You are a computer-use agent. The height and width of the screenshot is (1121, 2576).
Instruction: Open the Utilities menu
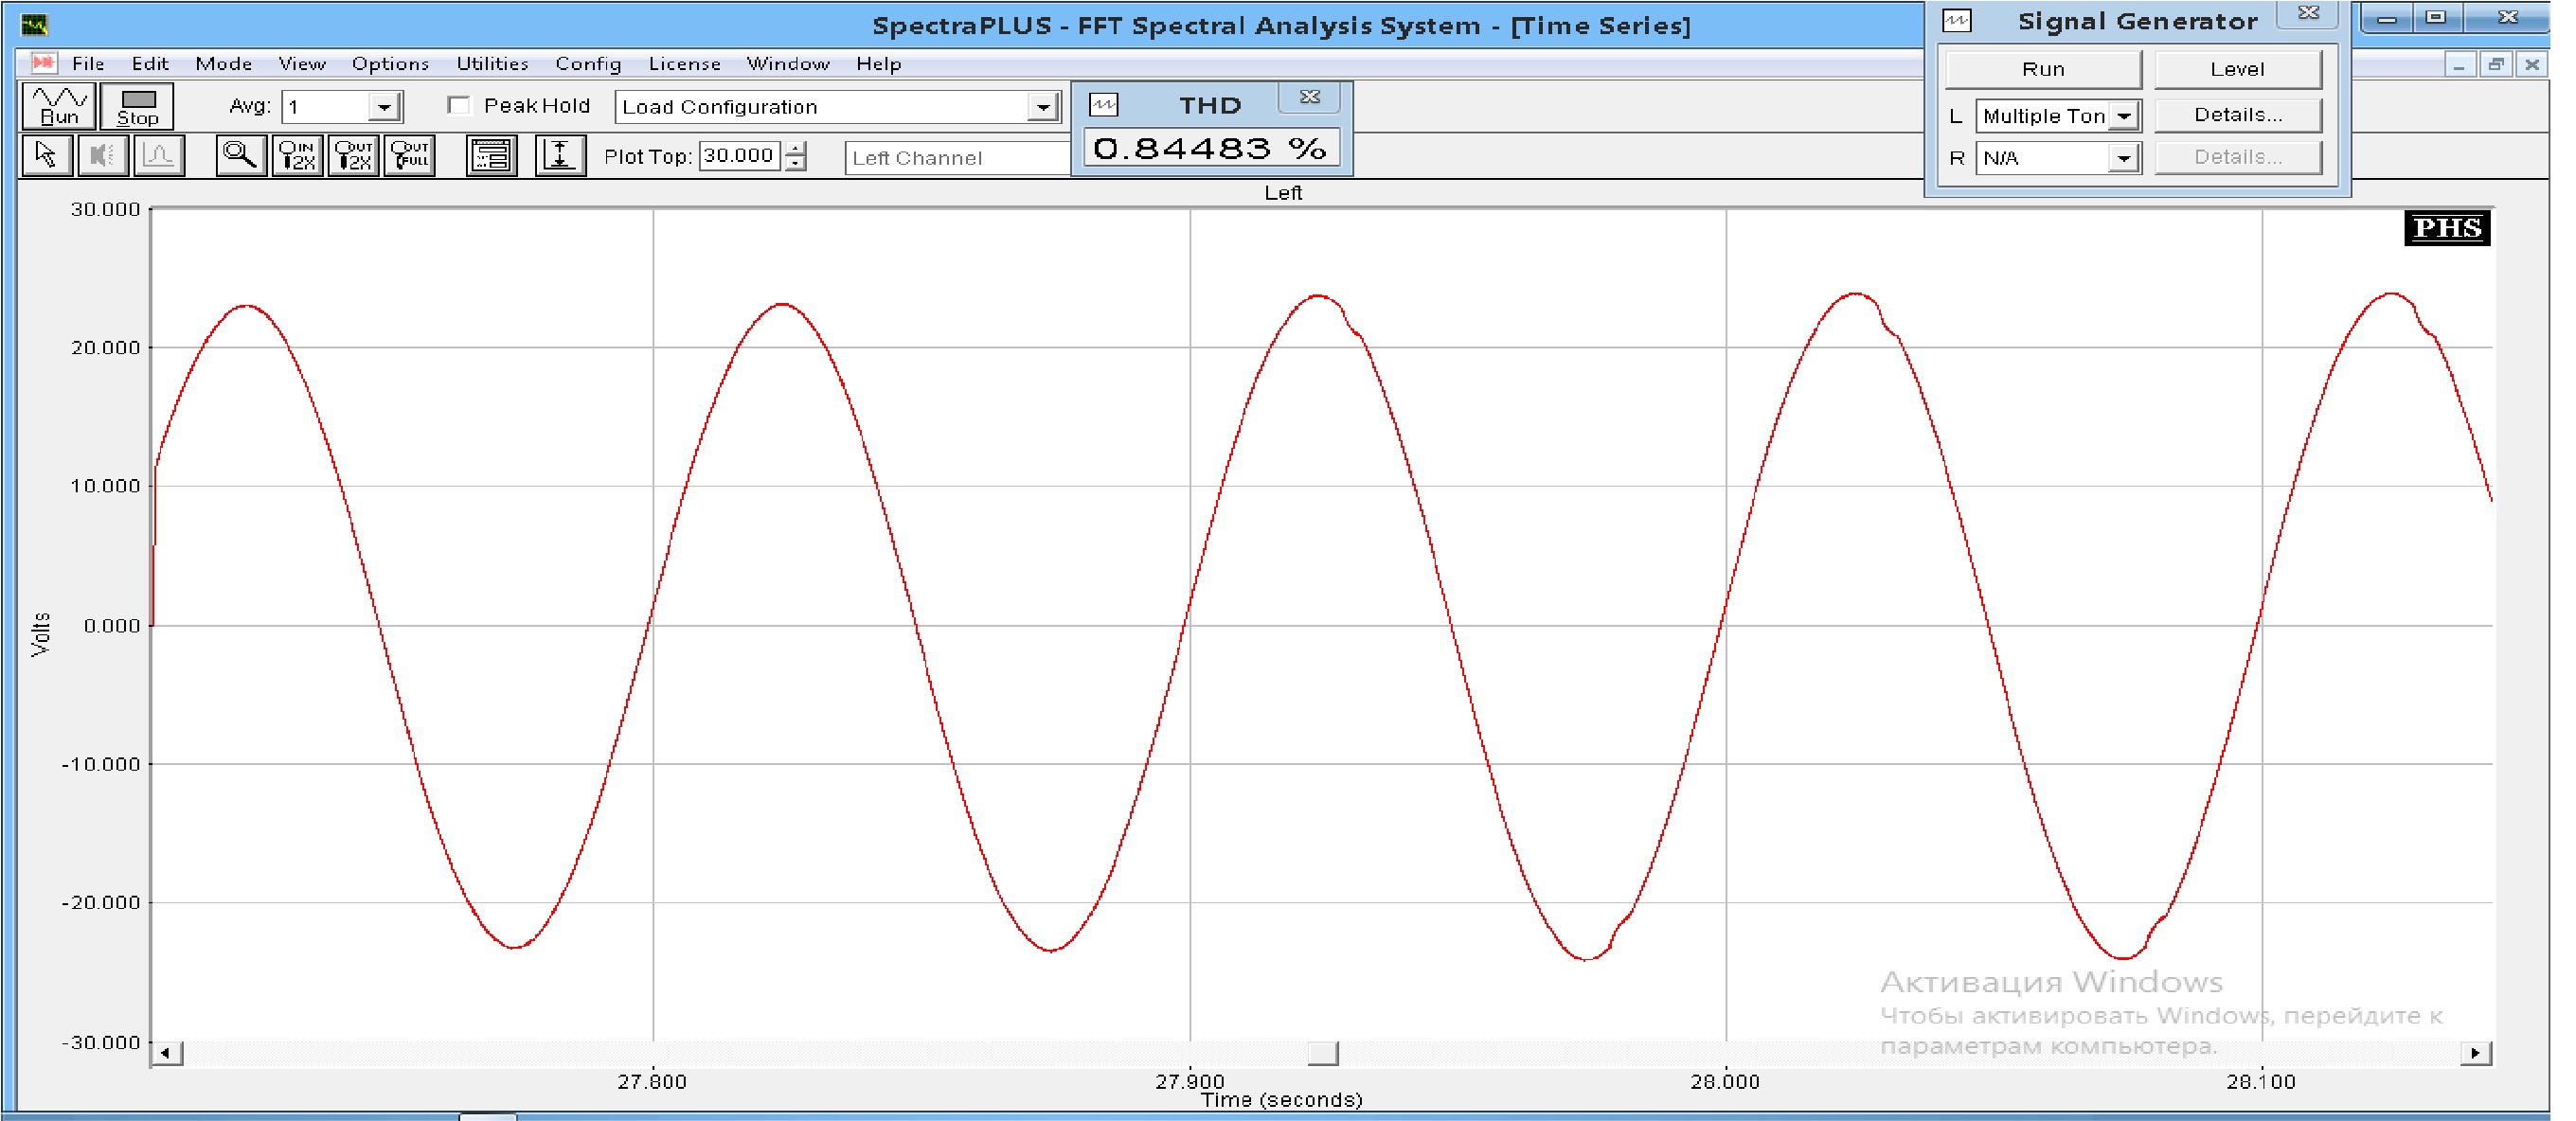pos(492,64)
